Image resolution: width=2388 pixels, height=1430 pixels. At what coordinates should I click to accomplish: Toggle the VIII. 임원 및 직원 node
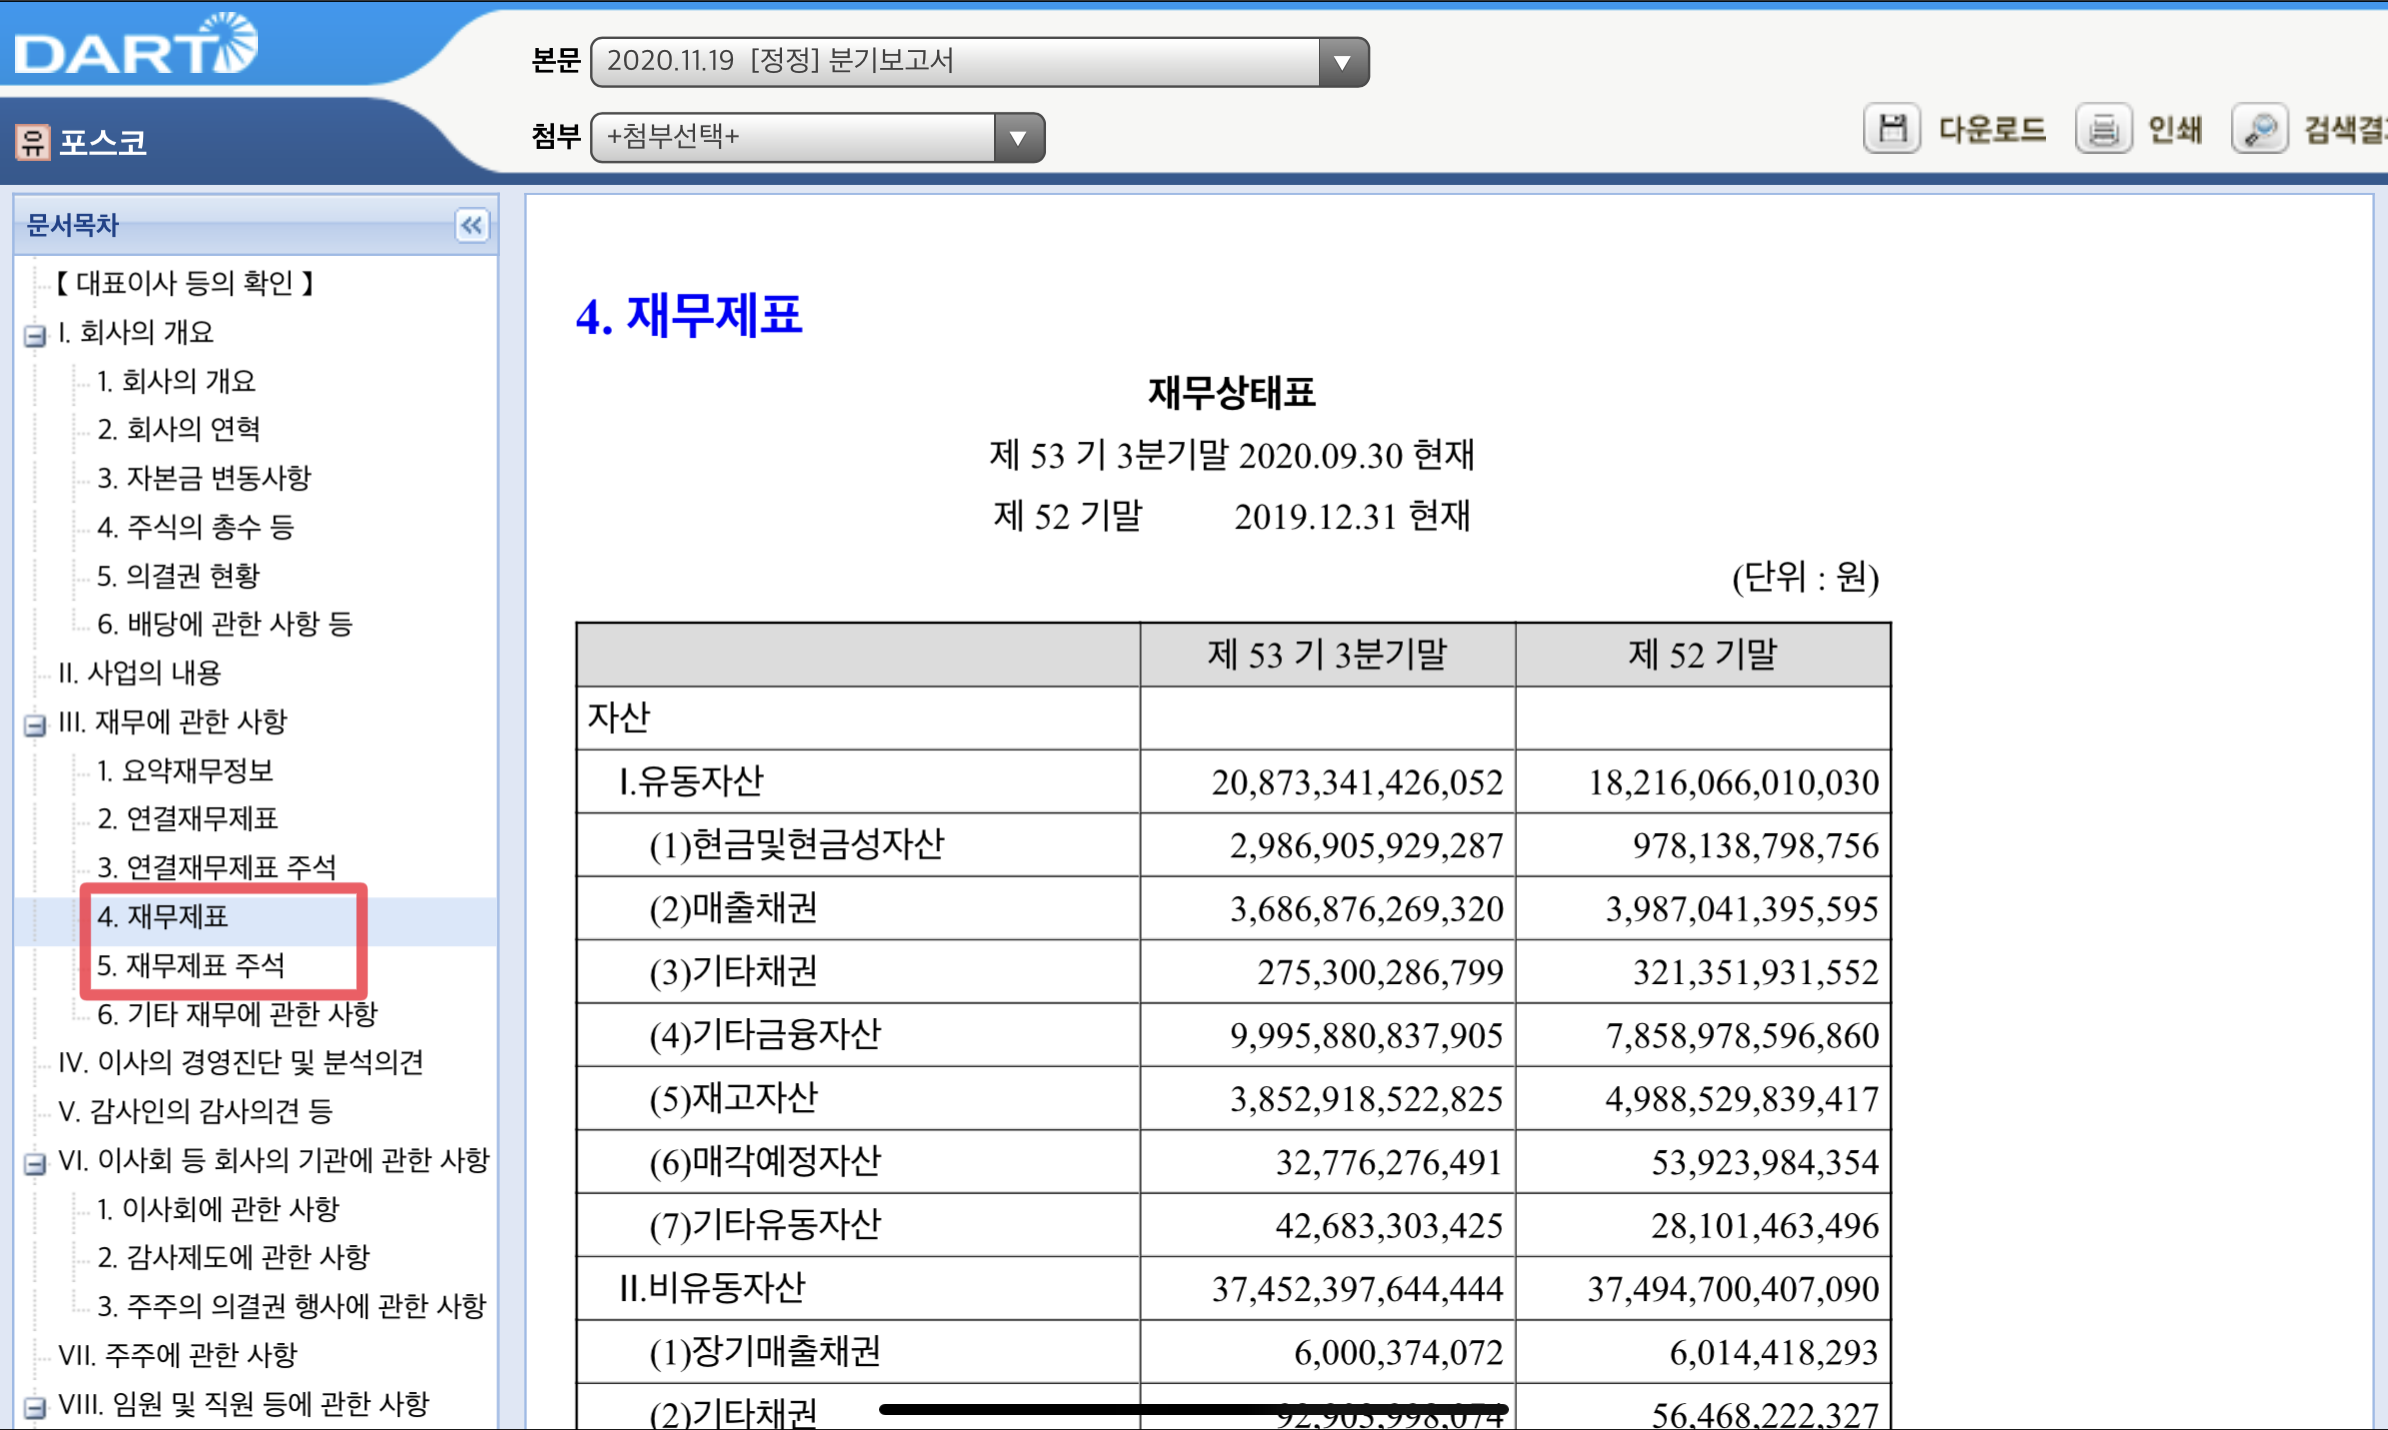coord(35,1407)
